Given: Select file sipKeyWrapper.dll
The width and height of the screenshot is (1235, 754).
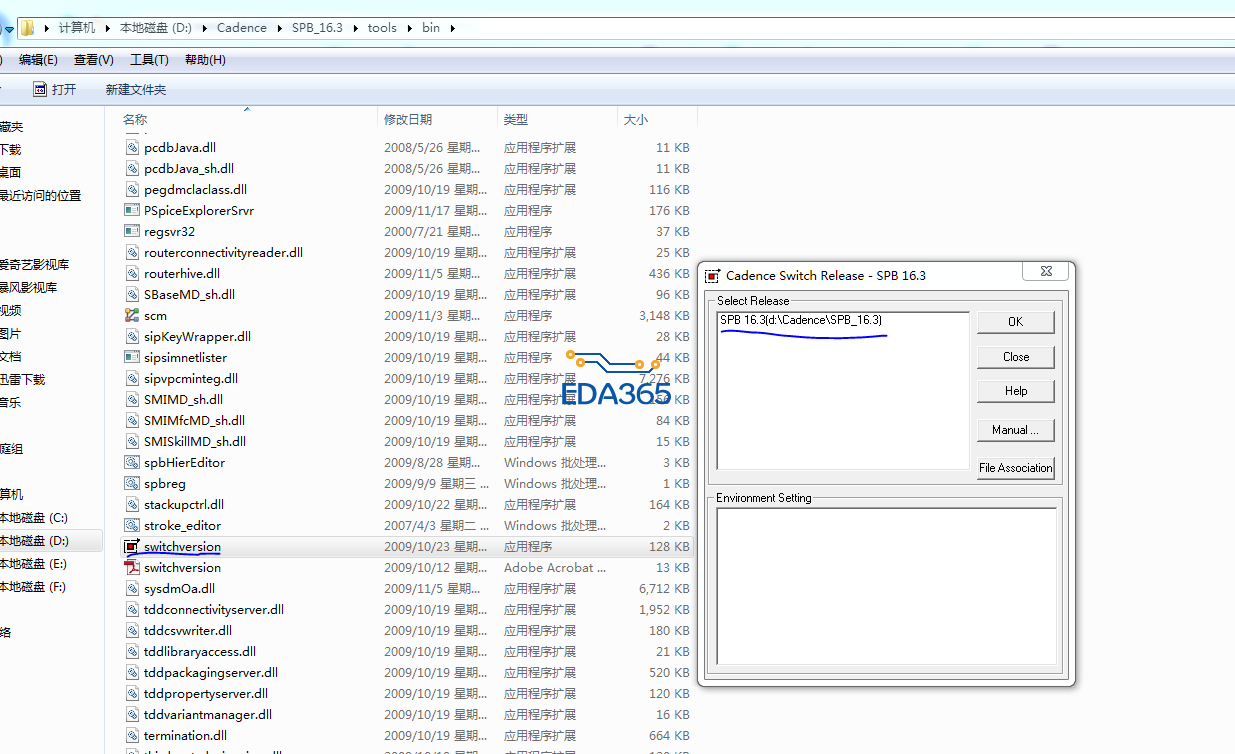Looking at the screenshot, I should (x=197, y=336).
